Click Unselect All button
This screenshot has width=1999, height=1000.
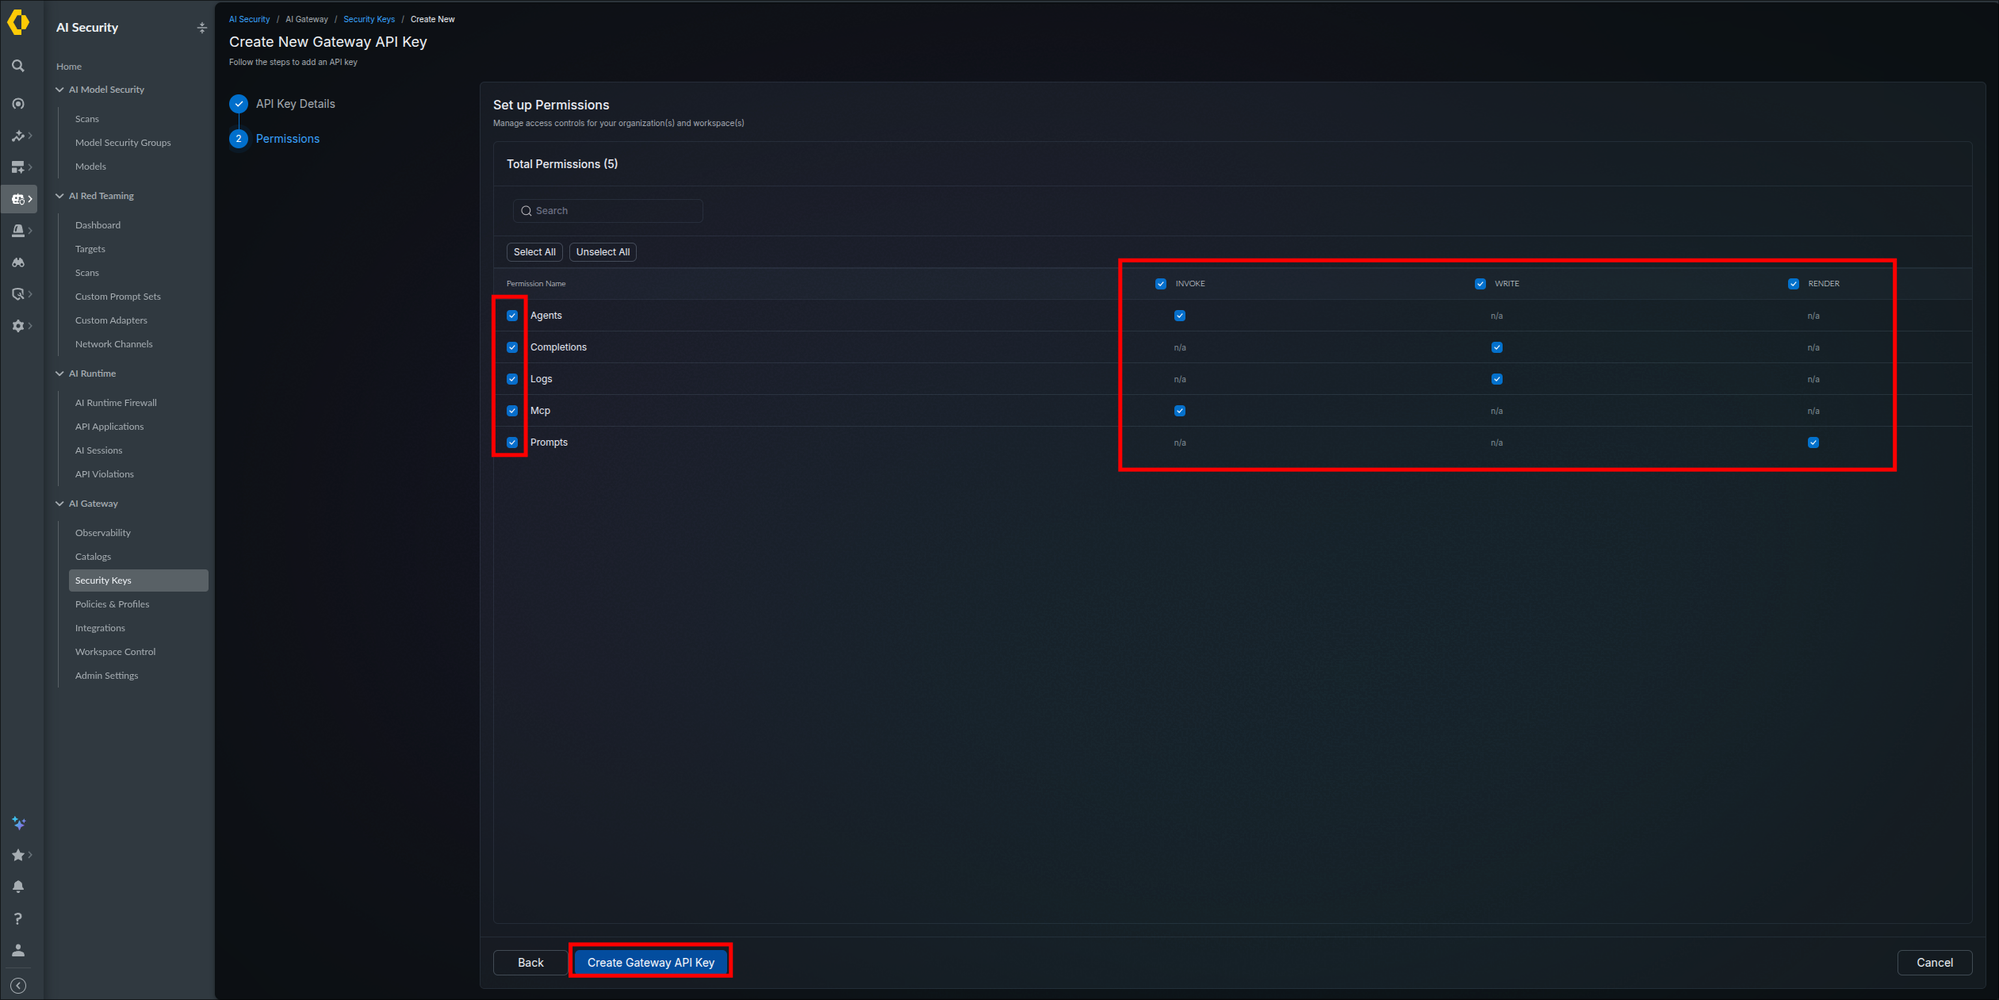coord(603,252)
